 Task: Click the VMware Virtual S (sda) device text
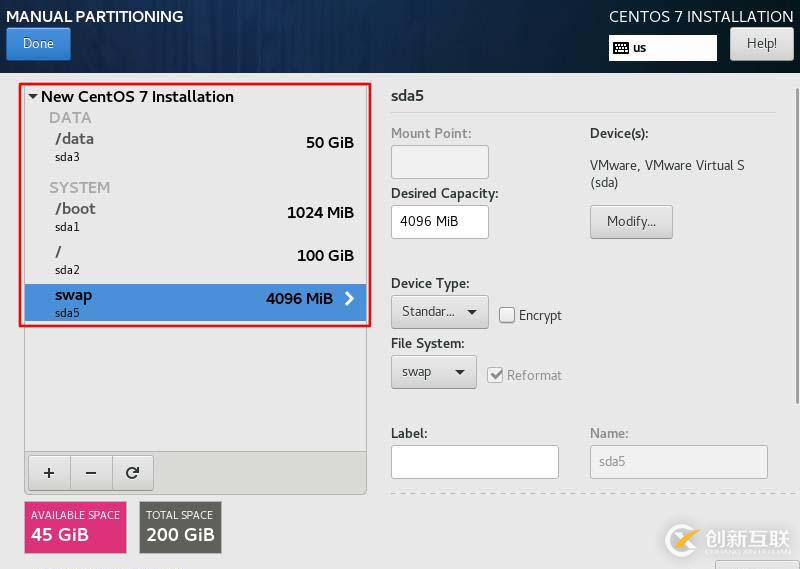click(667, 174)
